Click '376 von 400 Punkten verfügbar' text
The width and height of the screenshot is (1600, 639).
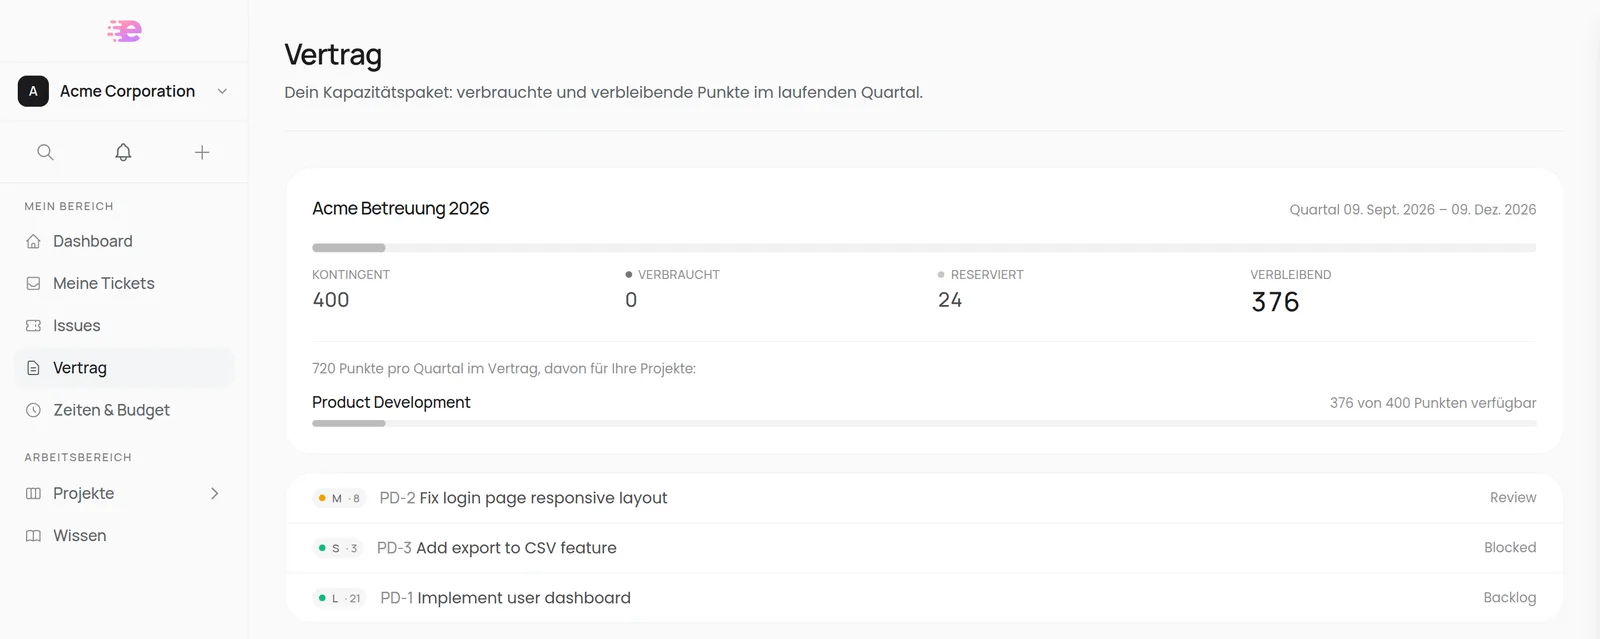(x=1433, y=403)
